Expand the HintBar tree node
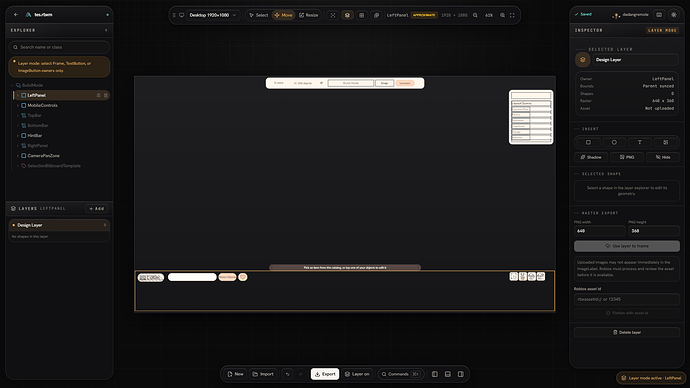 click(18, 135)
